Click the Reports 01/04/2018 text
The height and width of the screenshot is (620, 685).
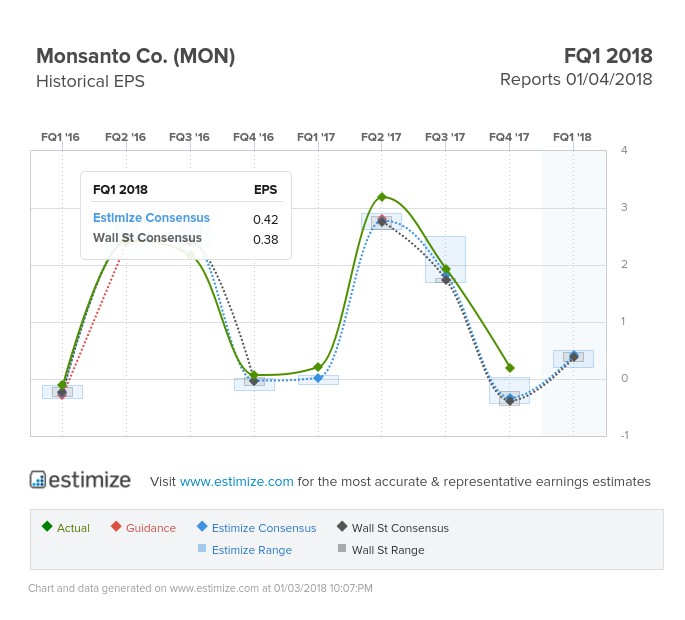pyautogui.click(x=576, y=80)
